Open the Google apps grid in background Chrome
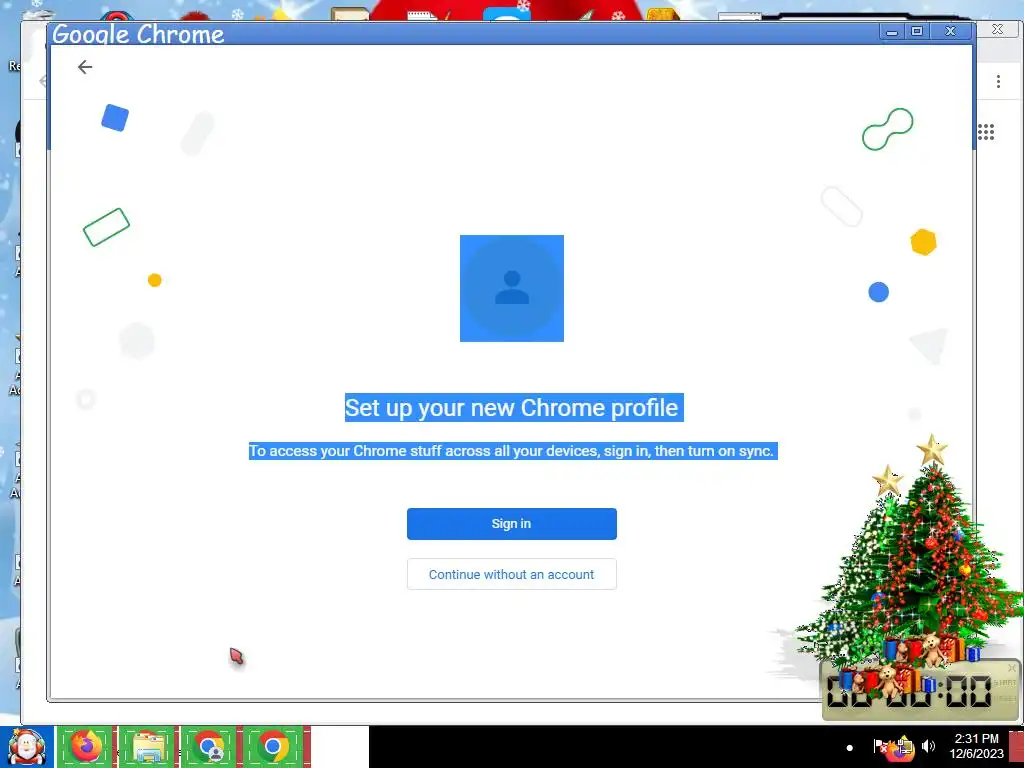1024x768 pixels. coord(986,132)
